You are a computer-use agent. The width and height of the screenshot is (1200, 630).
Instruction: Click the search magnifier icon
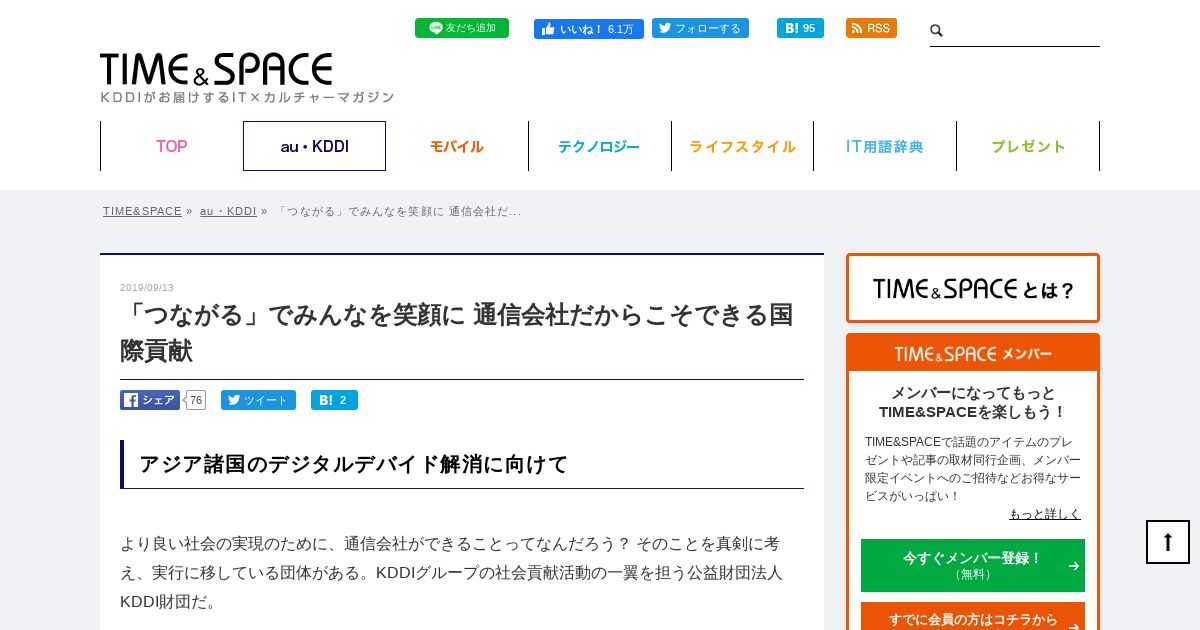pyautogui.click(x=937, y=31)
